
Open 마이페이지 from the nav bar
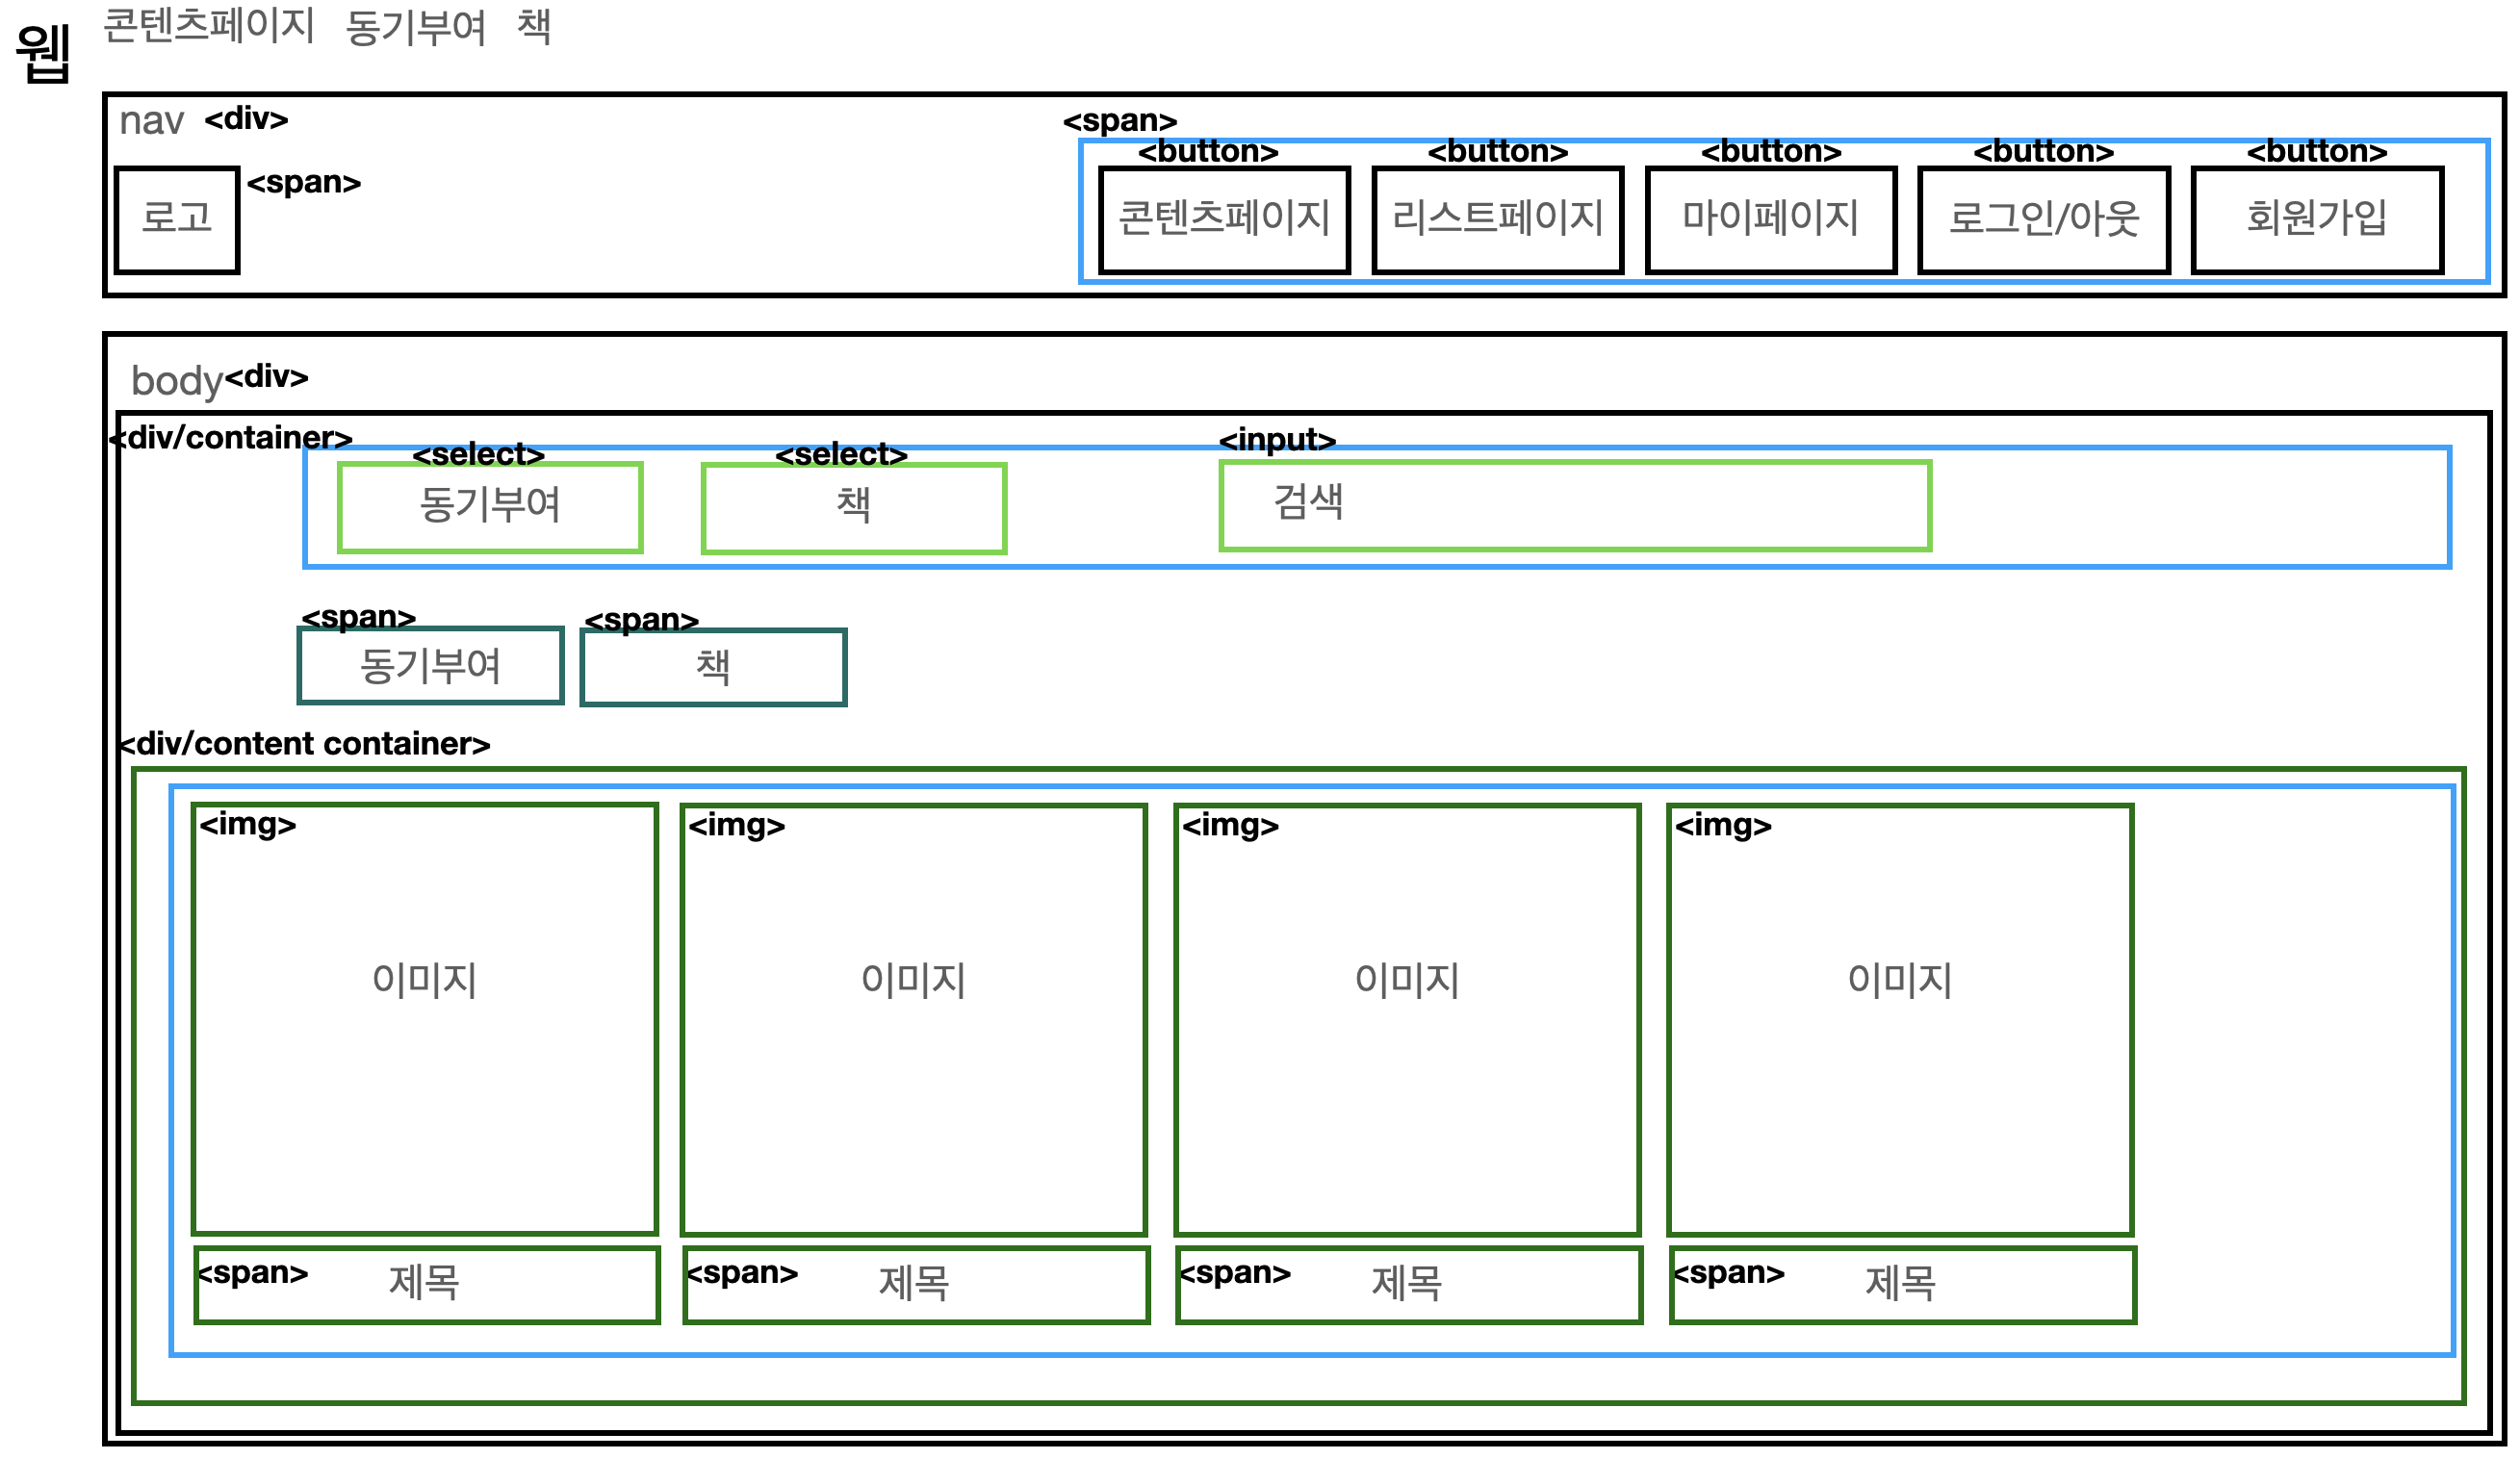click(x=1770, y=219)
